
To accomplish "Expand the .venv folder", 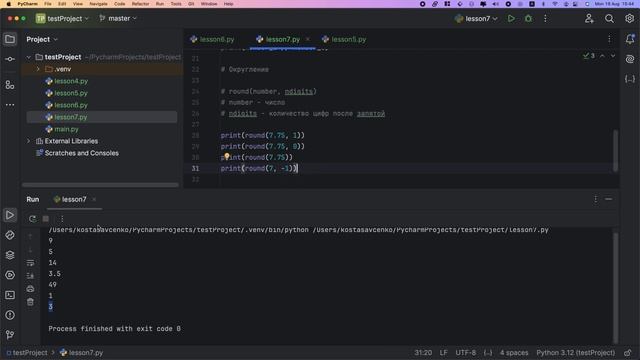I will [38, 69].
